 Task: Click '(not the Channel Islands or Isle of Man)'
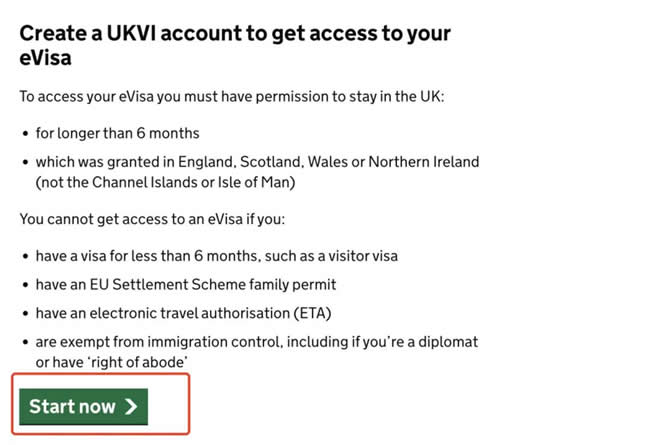(x=165, y=182)
